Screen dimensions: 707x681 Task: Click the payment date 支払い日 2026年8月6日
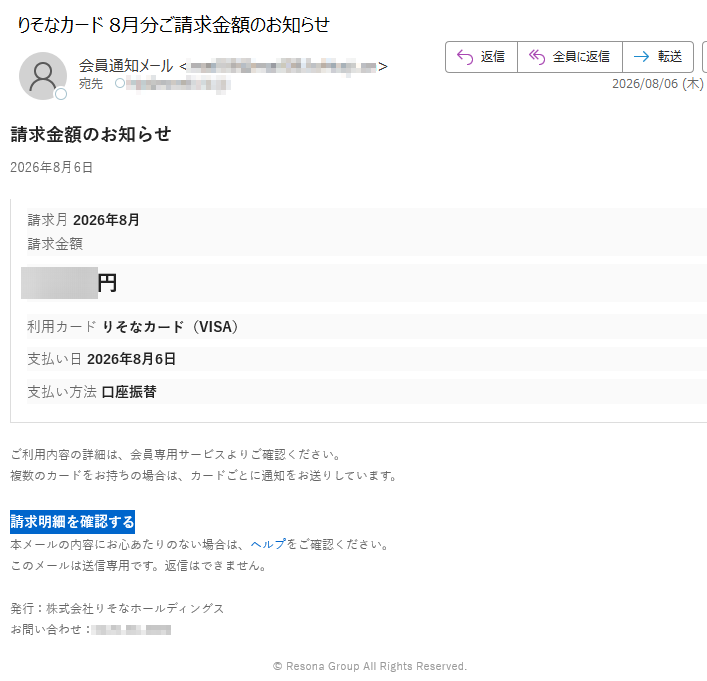tap(101, 359)
